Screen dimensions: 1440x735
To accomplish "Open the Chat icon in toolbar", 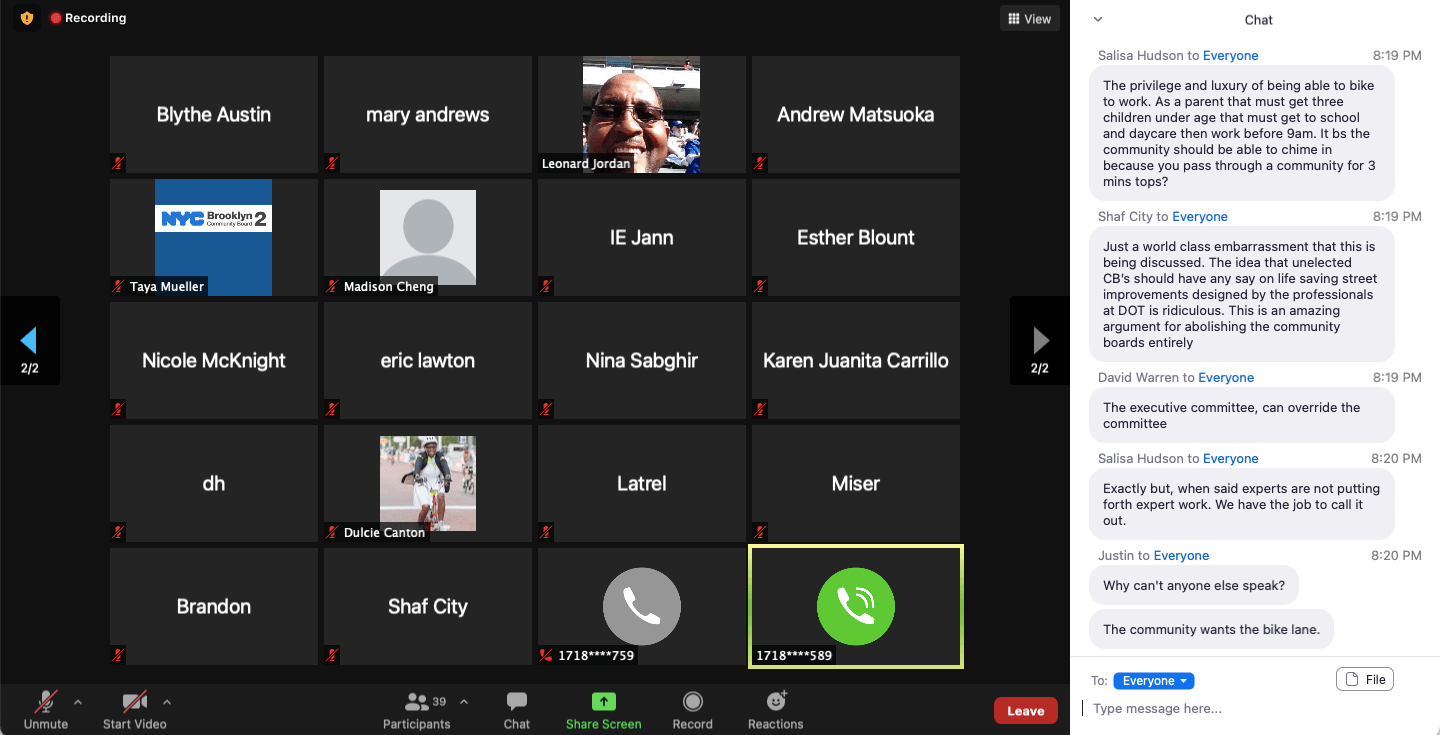I will tap(517, 702).
